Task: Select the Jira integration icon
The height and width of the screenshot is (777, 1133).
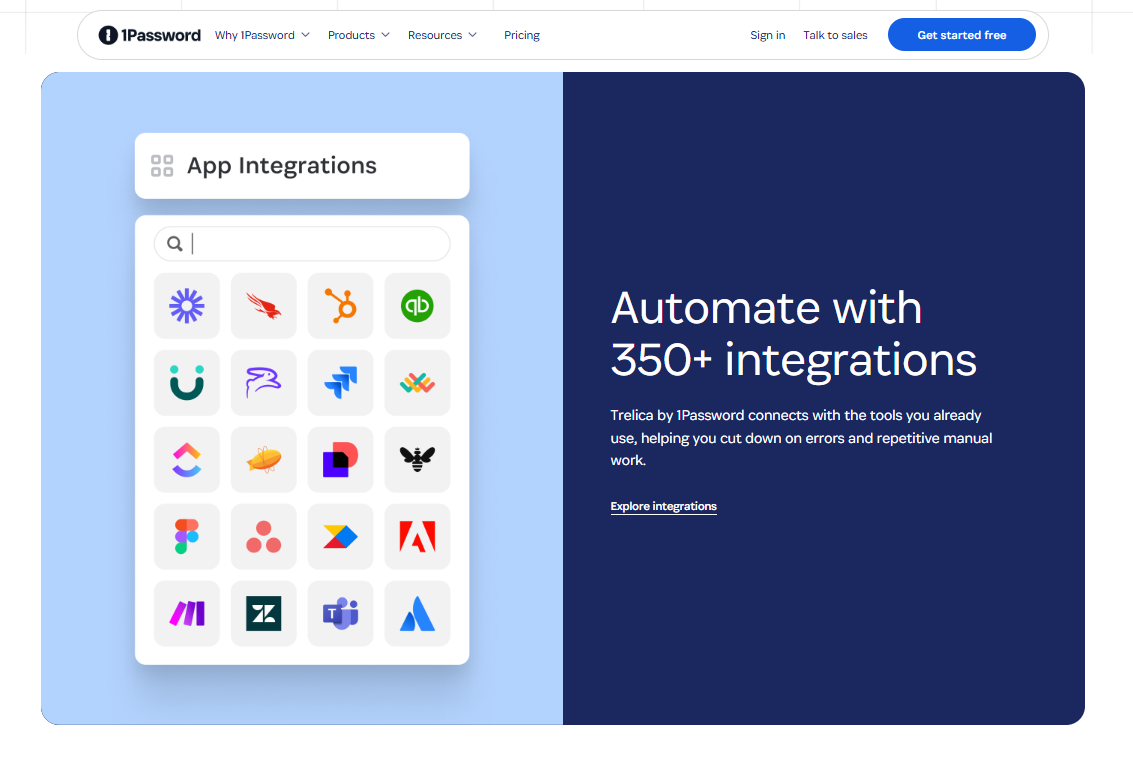Action: tap(340, 383)
